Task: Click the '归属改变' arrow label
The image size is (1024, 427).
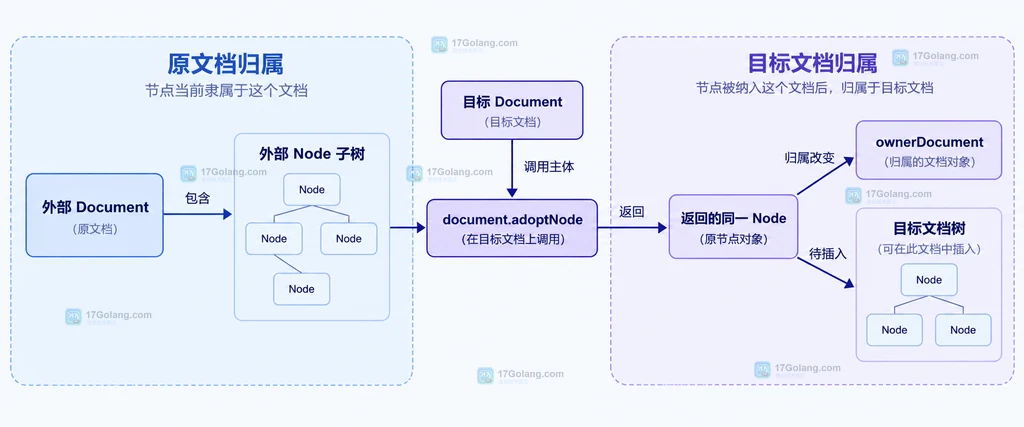Action: tap(809, 158)
